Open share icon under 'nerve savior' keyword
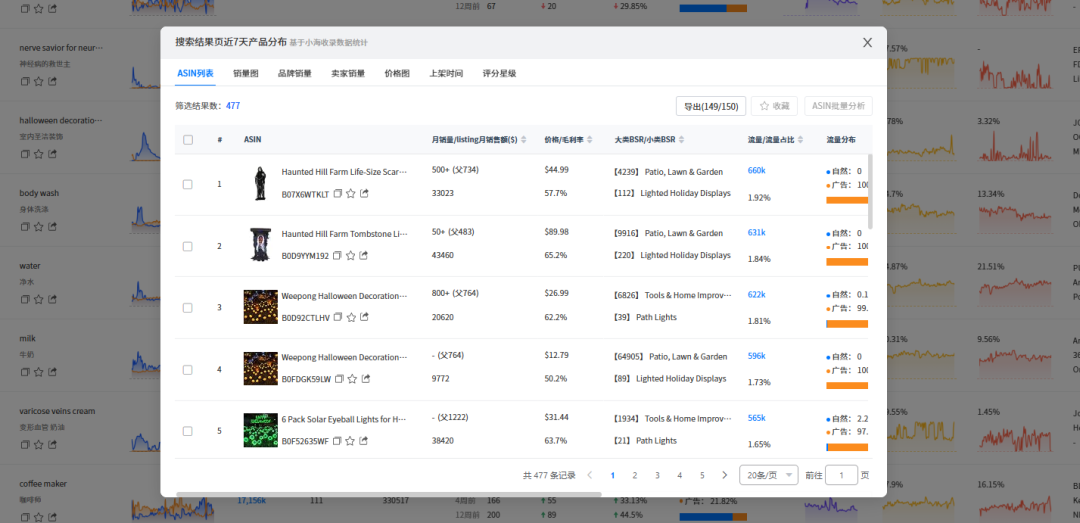This screenshot has height=523, width=1080. tap(52, 81)
